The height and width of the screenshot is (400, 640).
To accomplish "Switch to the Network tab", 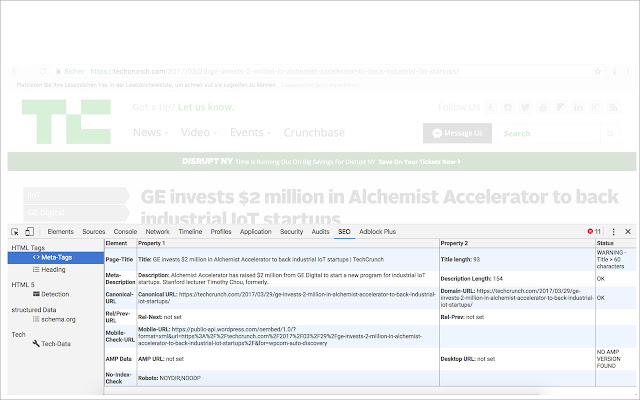I will click(x=158, y=231).
